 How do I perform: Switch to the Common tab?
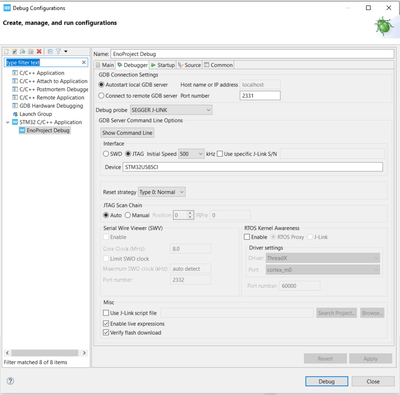[x=218, y=65]
